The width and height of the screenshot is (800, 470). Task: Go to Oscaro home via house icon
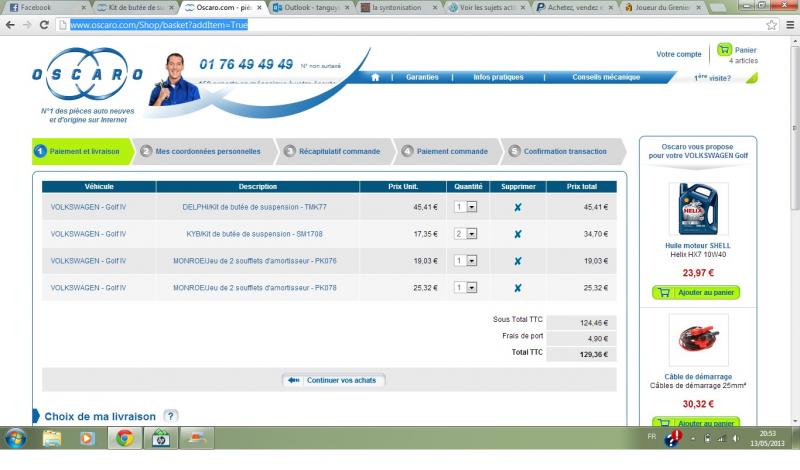click(376, 77)
